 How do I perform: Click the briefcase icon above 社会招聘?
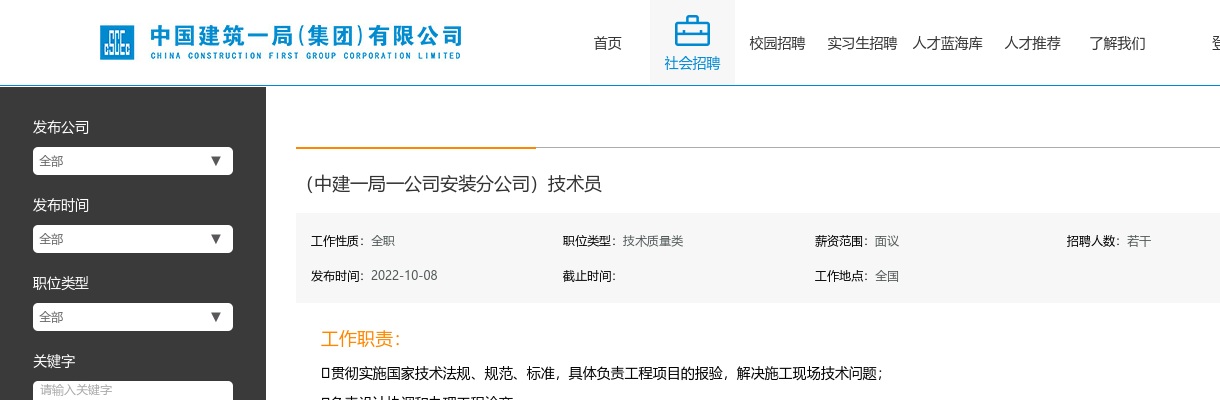(692, 31)
